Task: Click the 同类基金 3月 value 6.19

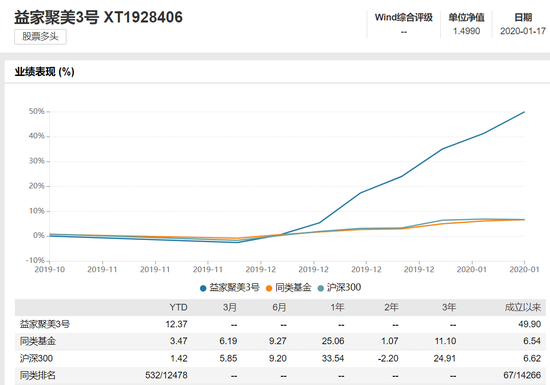Action: [228, 341]
